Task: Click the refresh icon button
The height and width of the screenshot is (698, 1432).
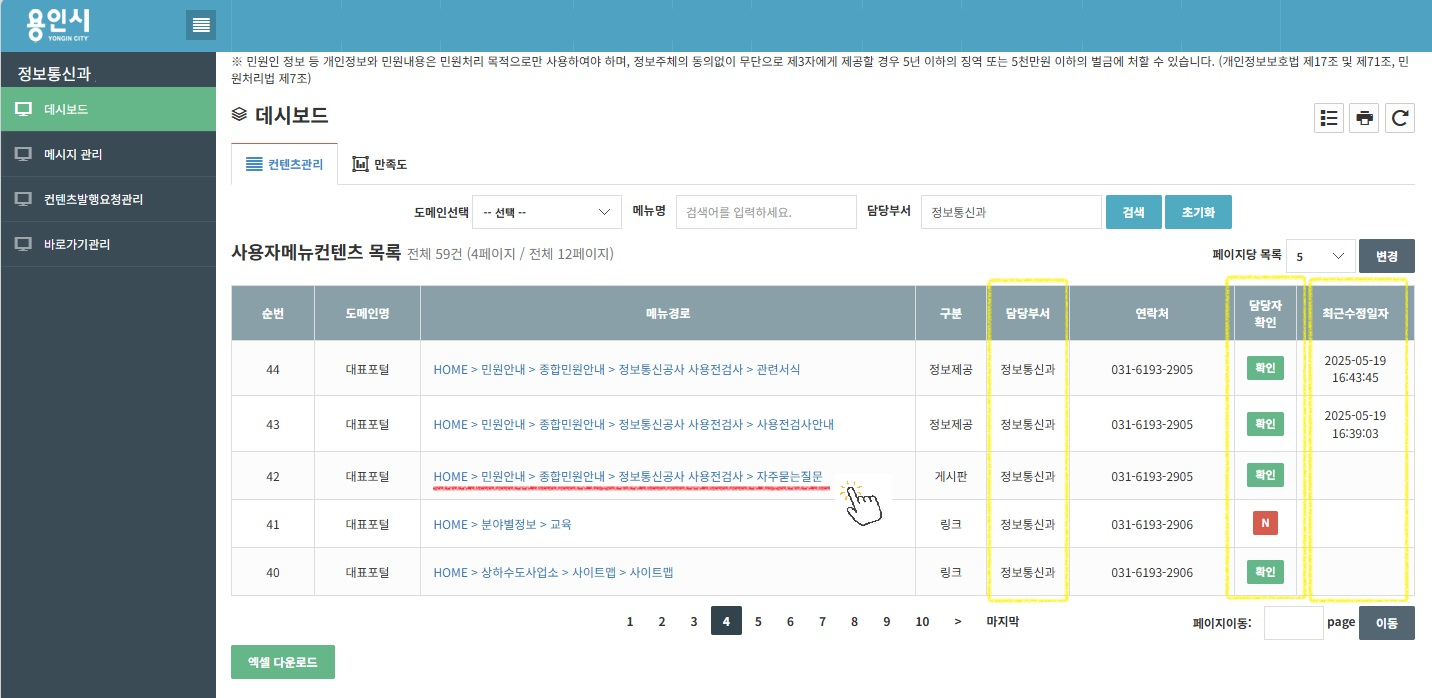Action: pos(1400,118)
